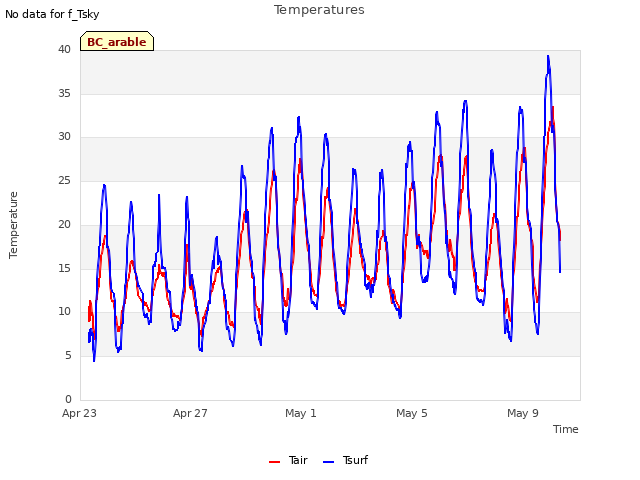The height and width of the screenshot is (480, 640).
Task: Click the 5 y-axis tick label
Action: 68,356
